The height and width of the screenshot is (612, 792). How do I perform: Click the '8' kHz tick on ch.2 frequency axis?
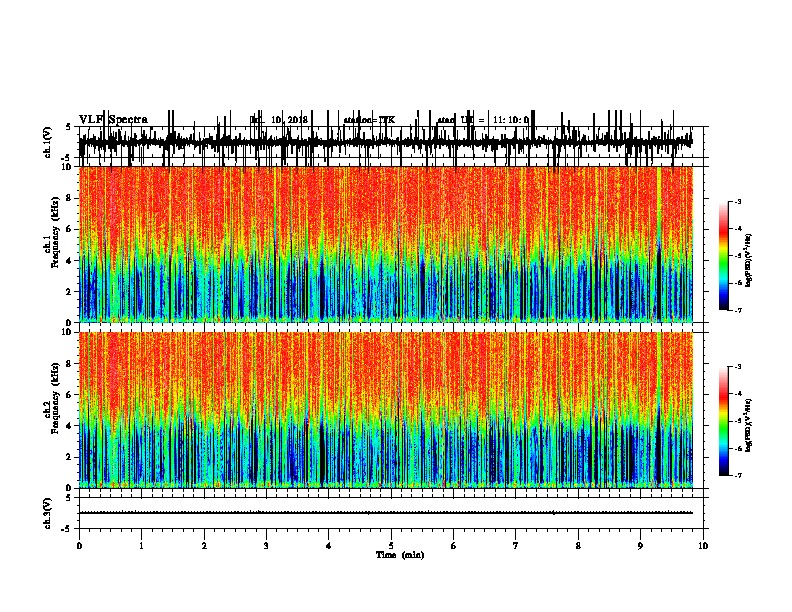pos(70,364)
